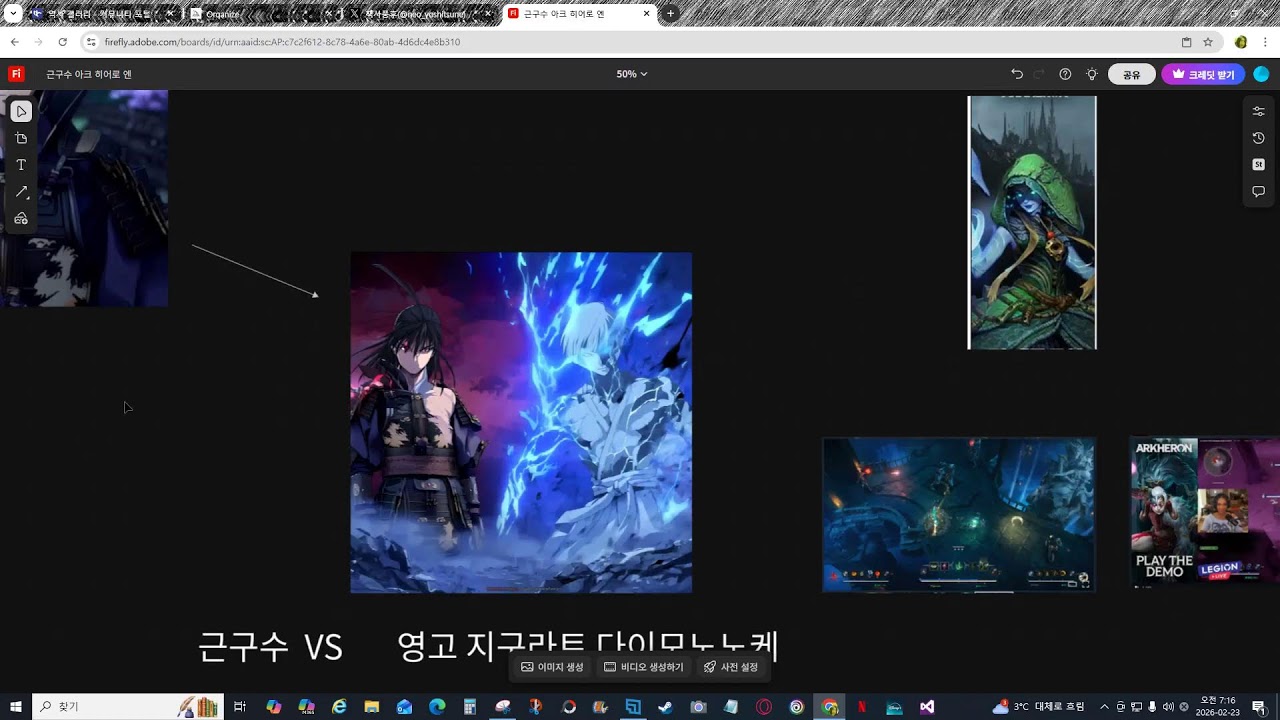Open the settings sliders panel icon

(x=1258, y=111)
